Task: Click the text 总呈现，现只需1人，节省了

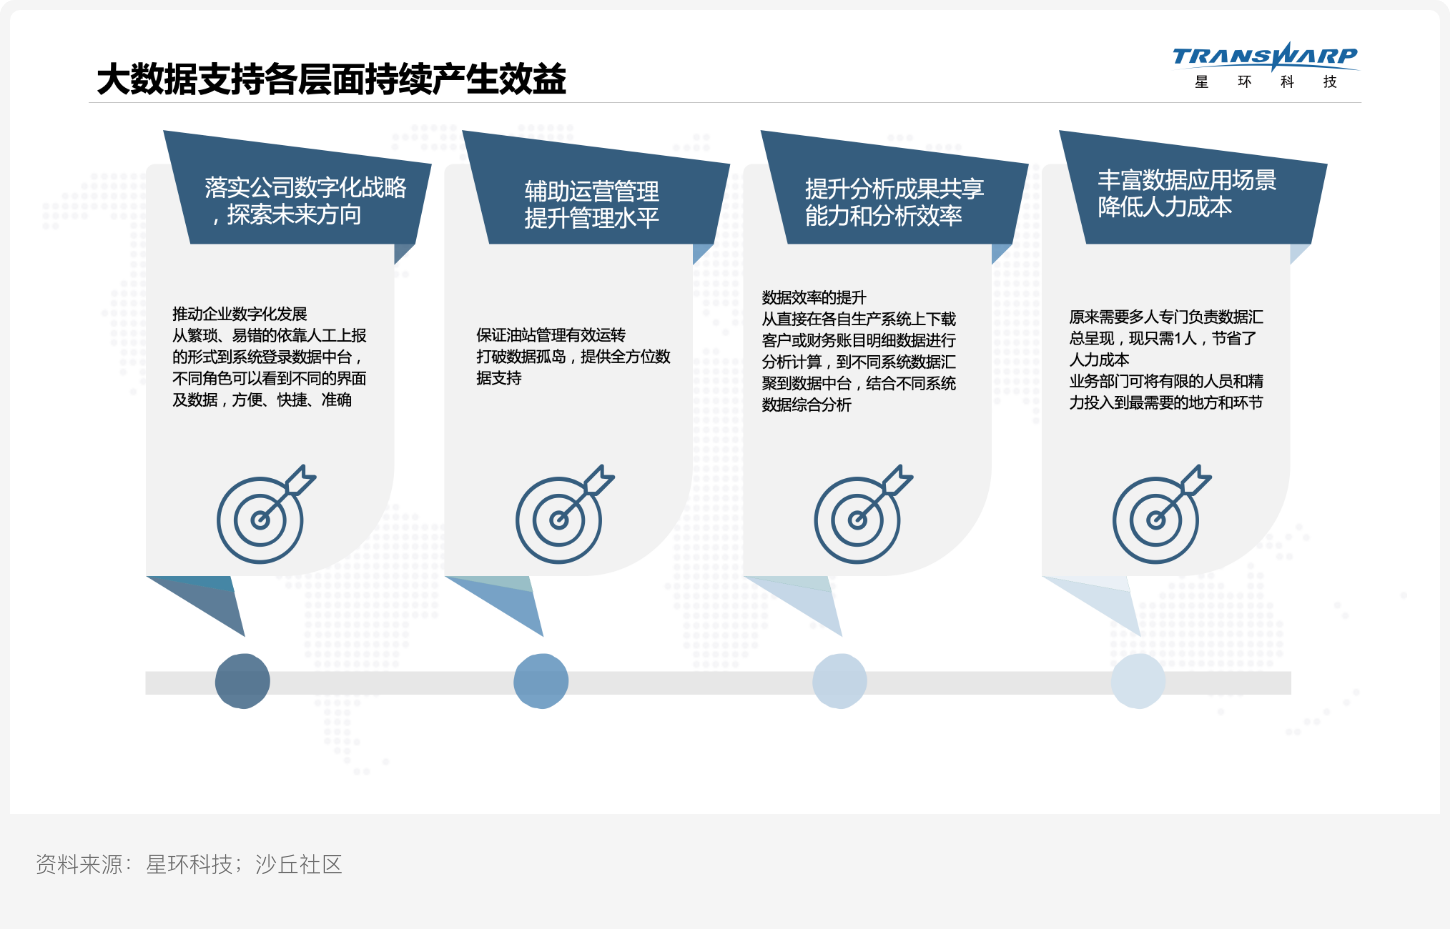Action: pos(1163,338)
